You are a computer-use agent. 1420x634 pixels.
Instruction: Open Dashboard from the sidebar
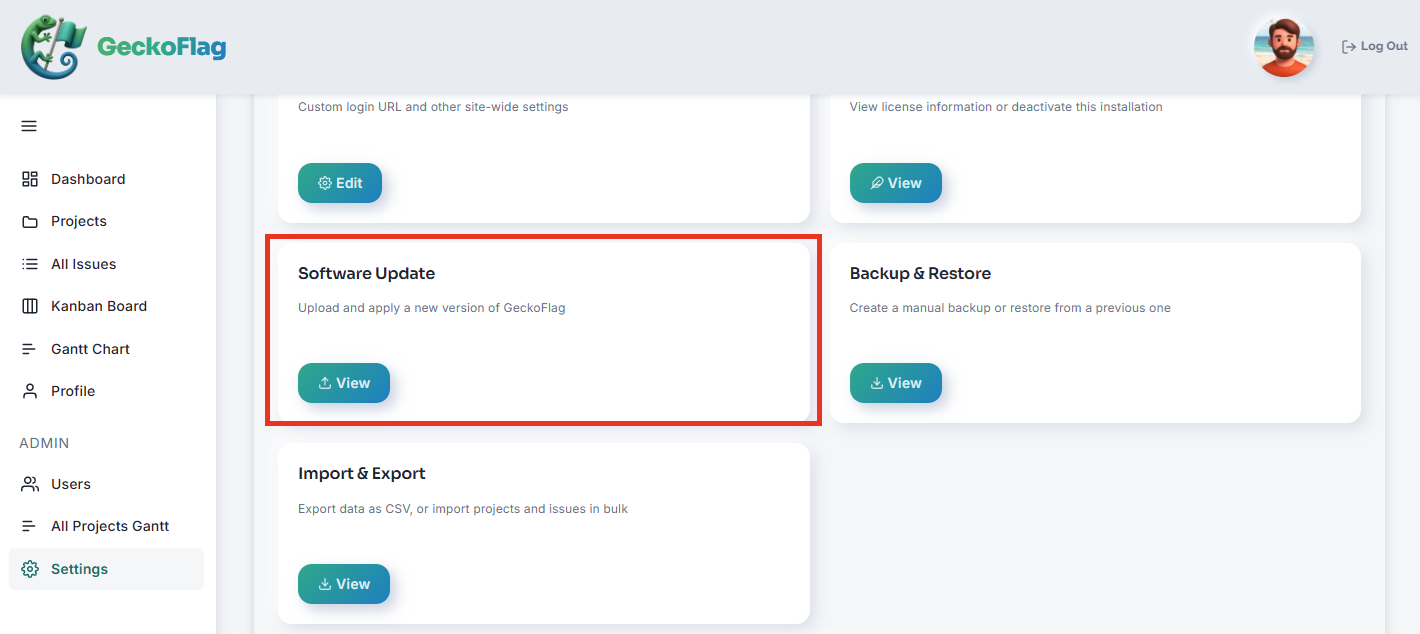(x=106, y=179)
